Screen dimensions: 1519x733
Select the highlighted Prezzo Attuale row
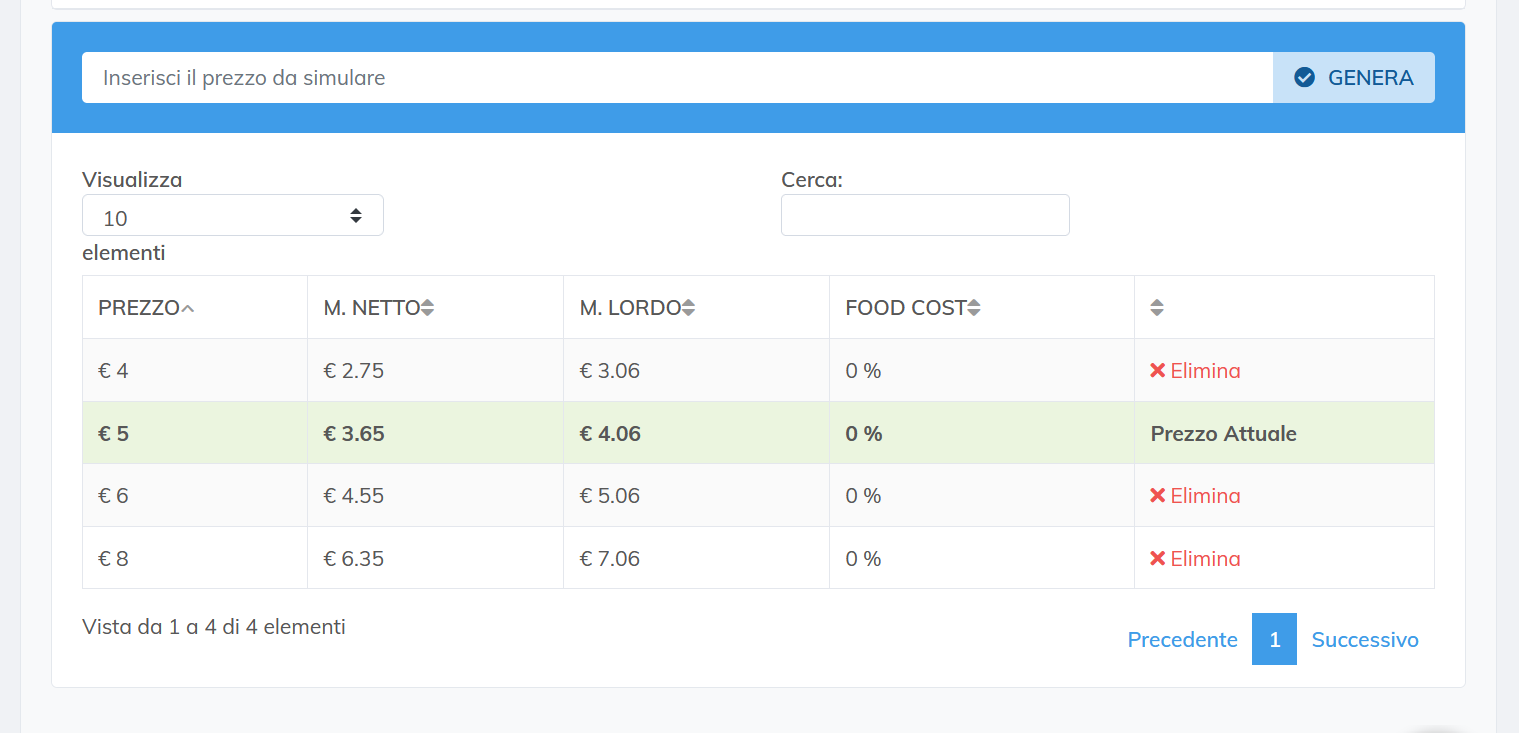pyautogui.click(x=1223, y=434)
